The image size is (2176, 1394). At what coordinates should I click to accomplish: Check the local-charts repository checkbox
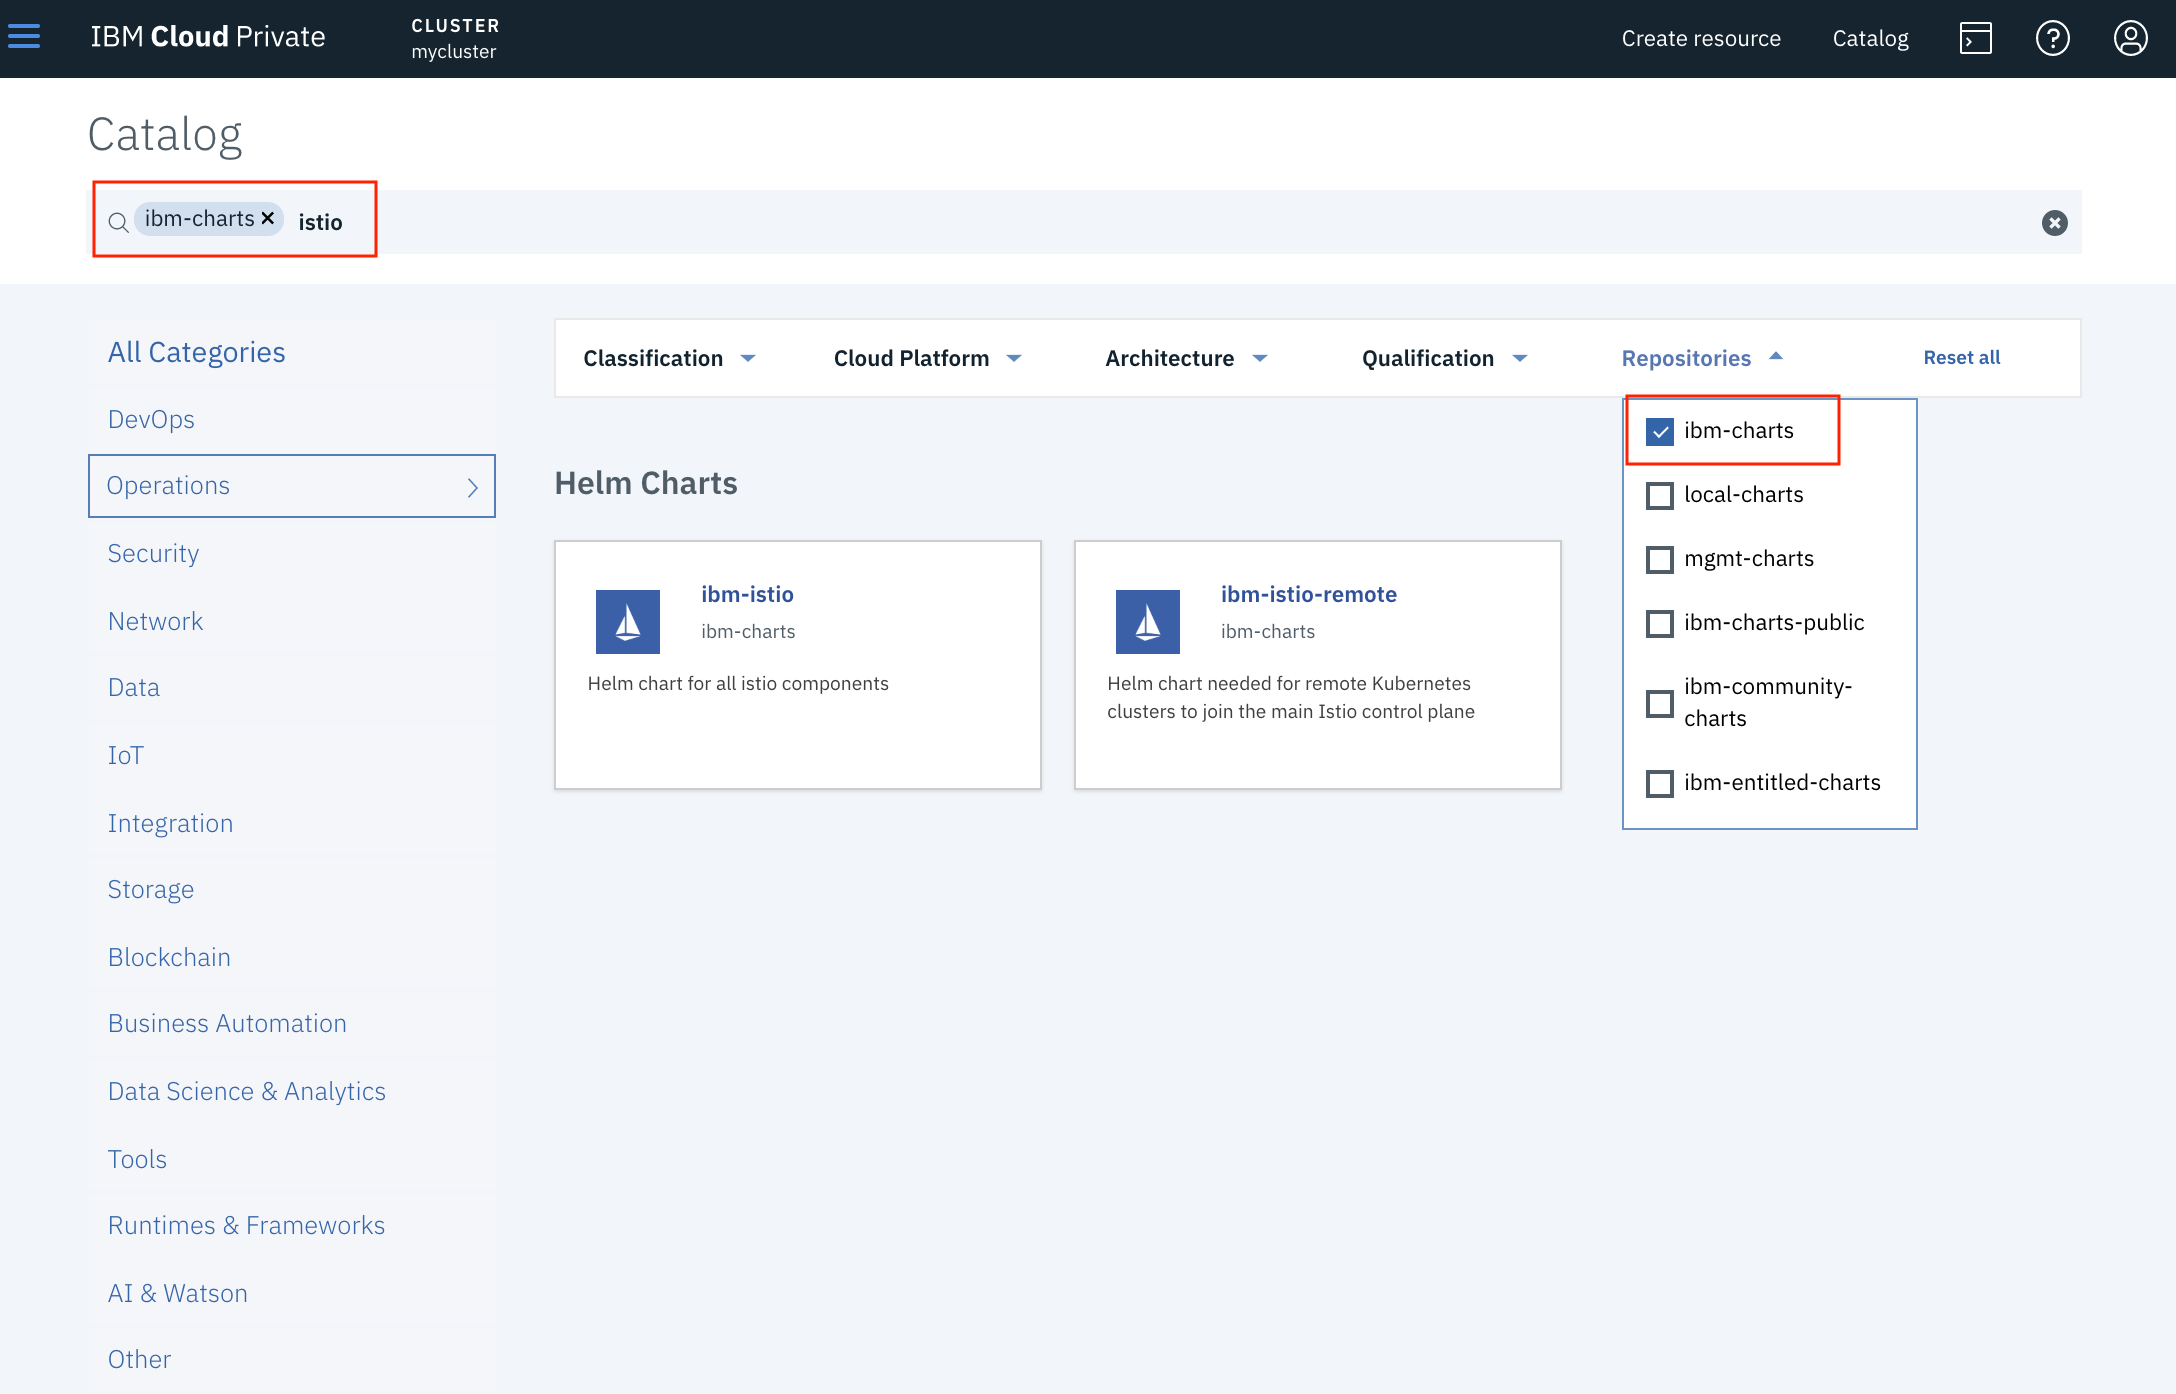click(1660, 495)
